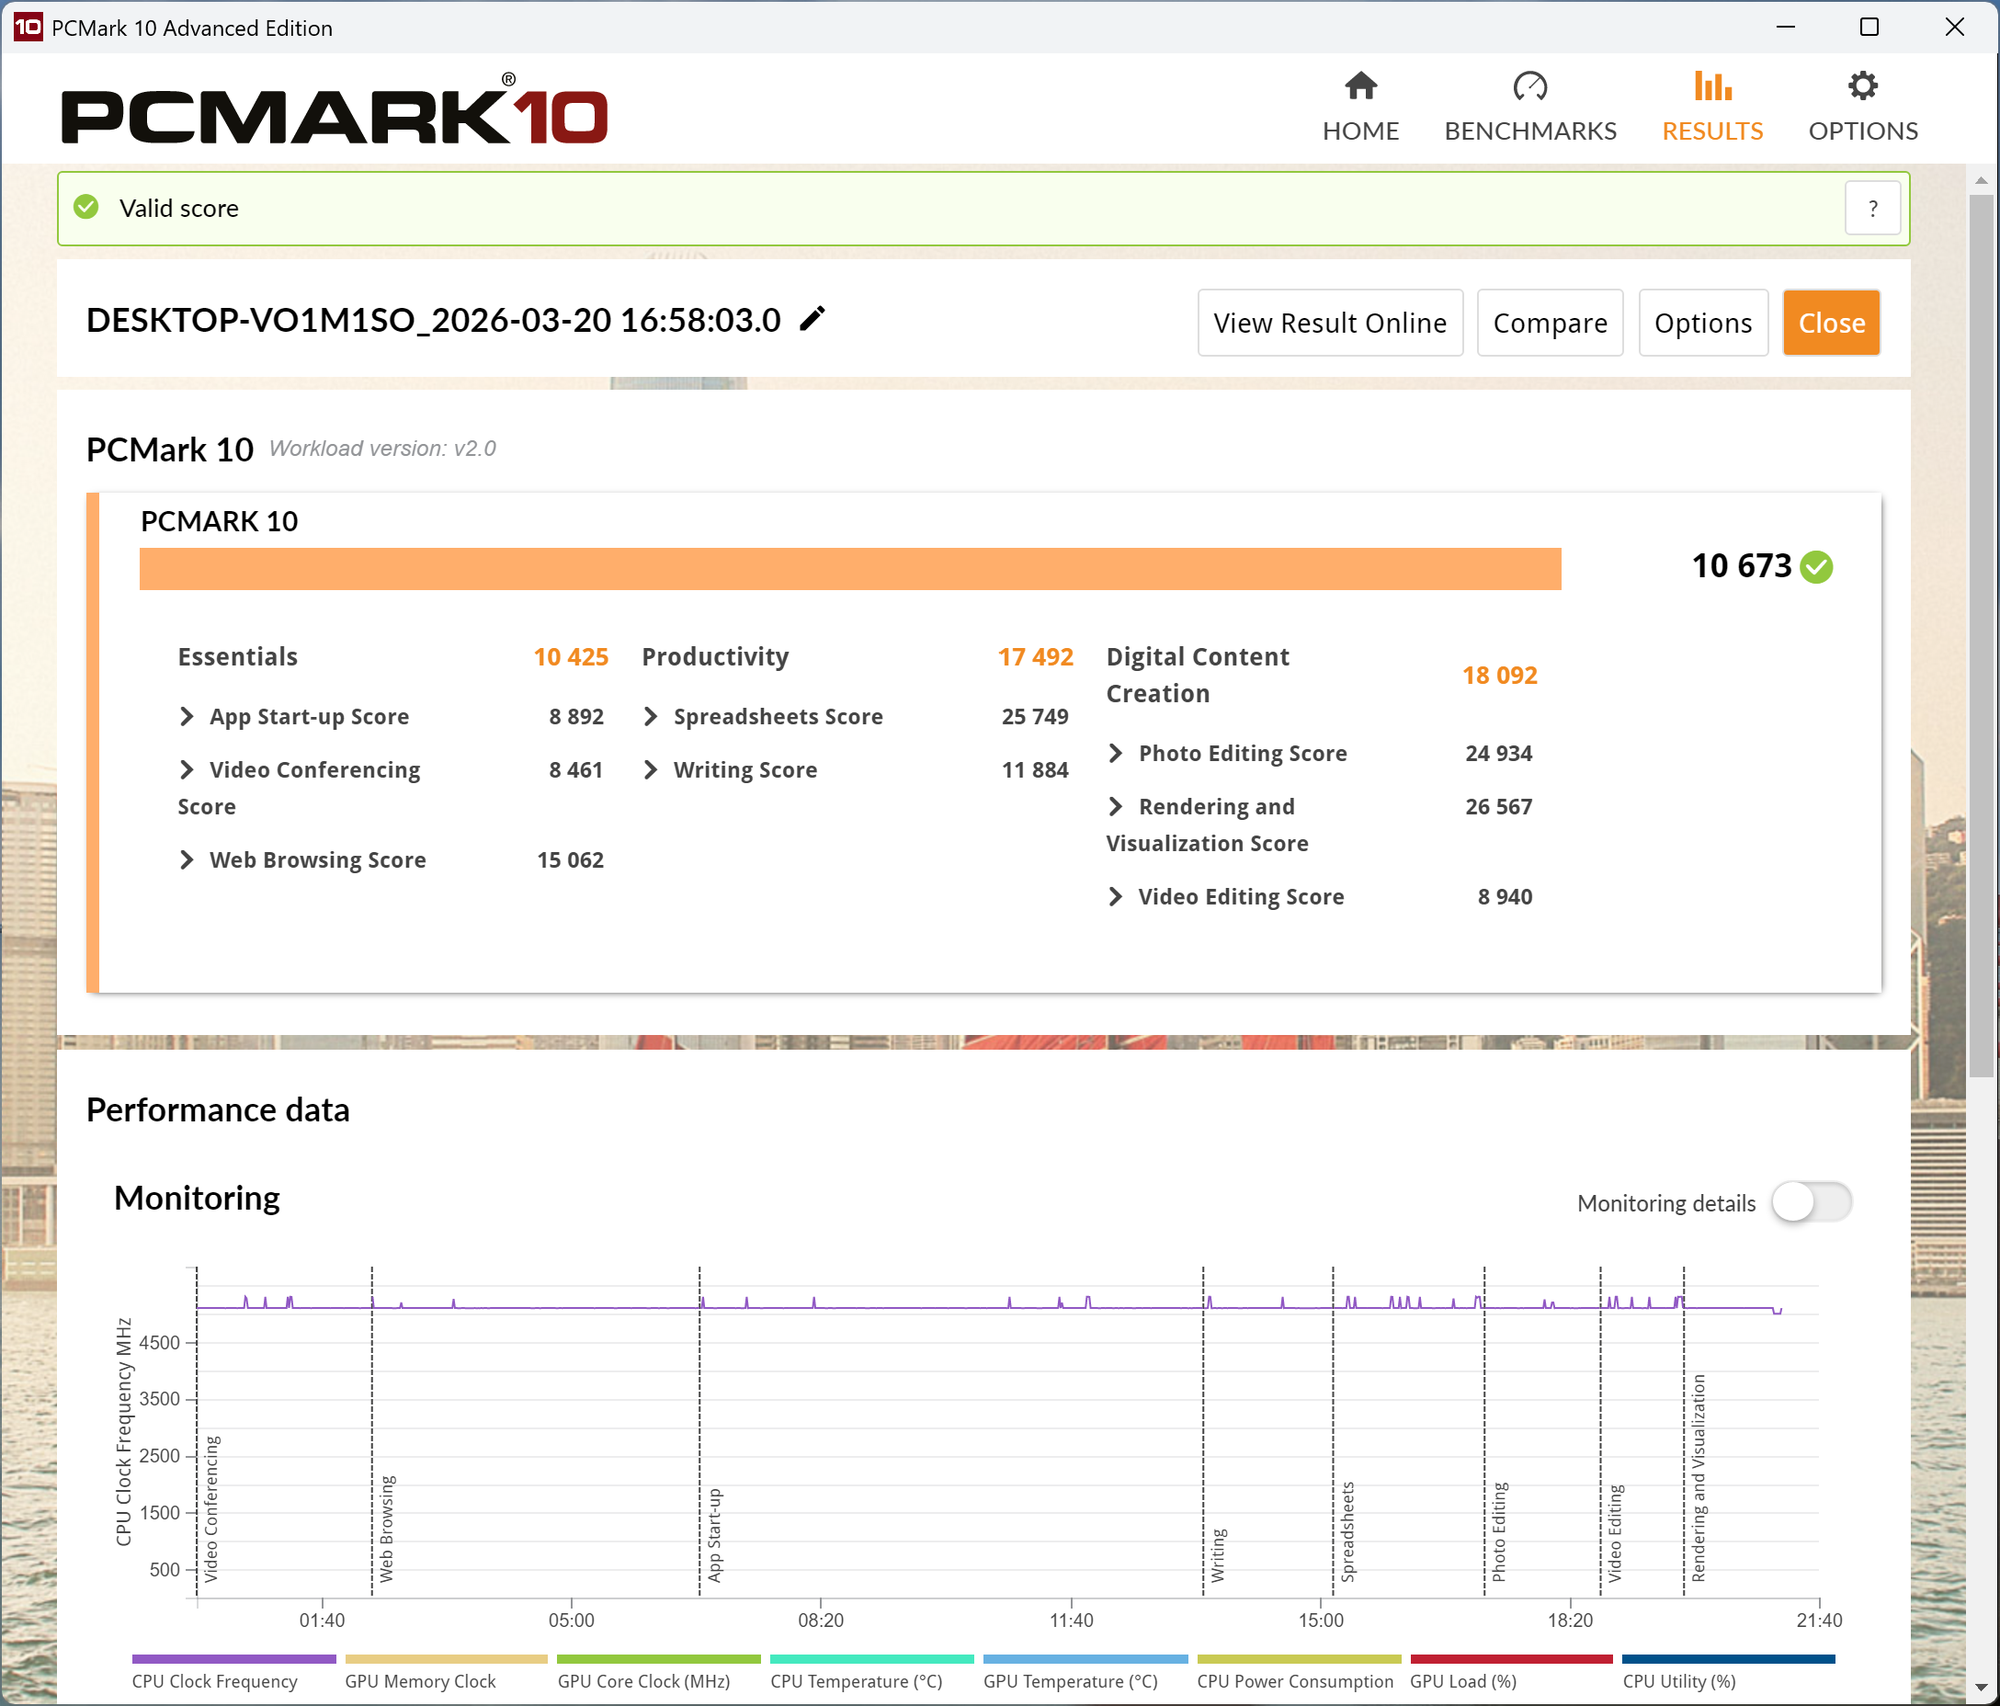
Task: Toggle CPU Clock Frequency legend series
Action: pos(215,1681)
